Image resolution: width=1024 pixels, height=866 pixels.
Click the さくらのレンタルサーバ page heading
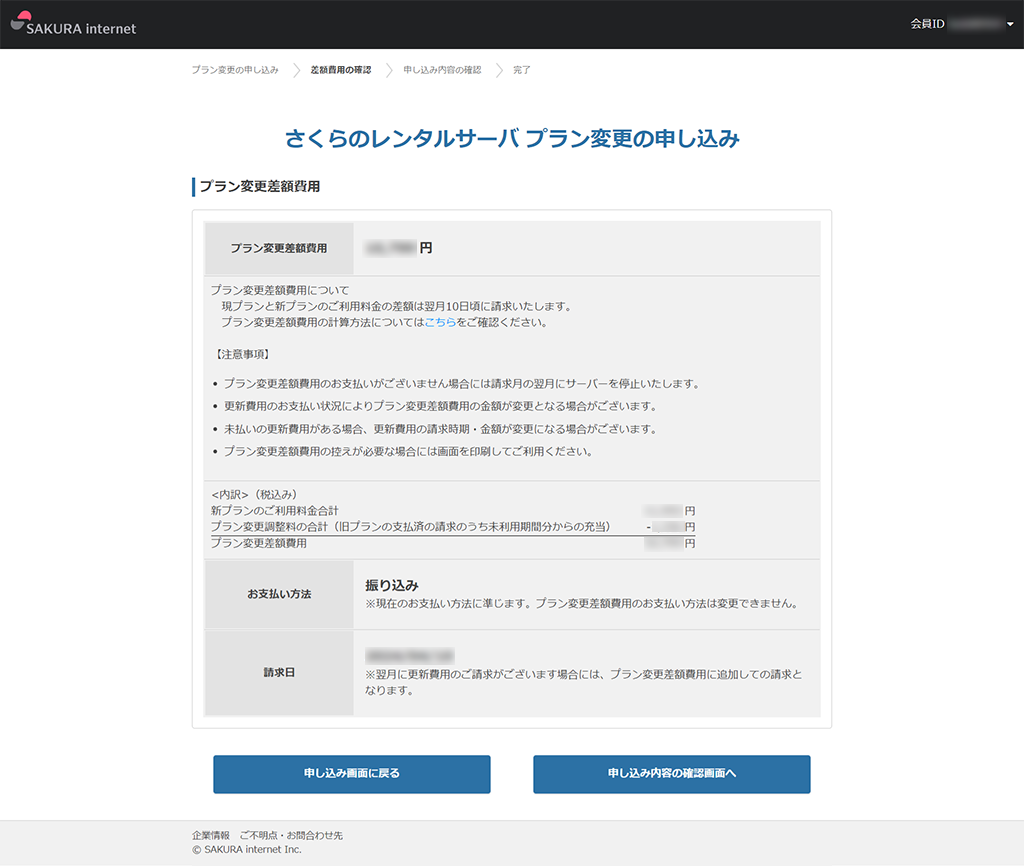[512, 139]
